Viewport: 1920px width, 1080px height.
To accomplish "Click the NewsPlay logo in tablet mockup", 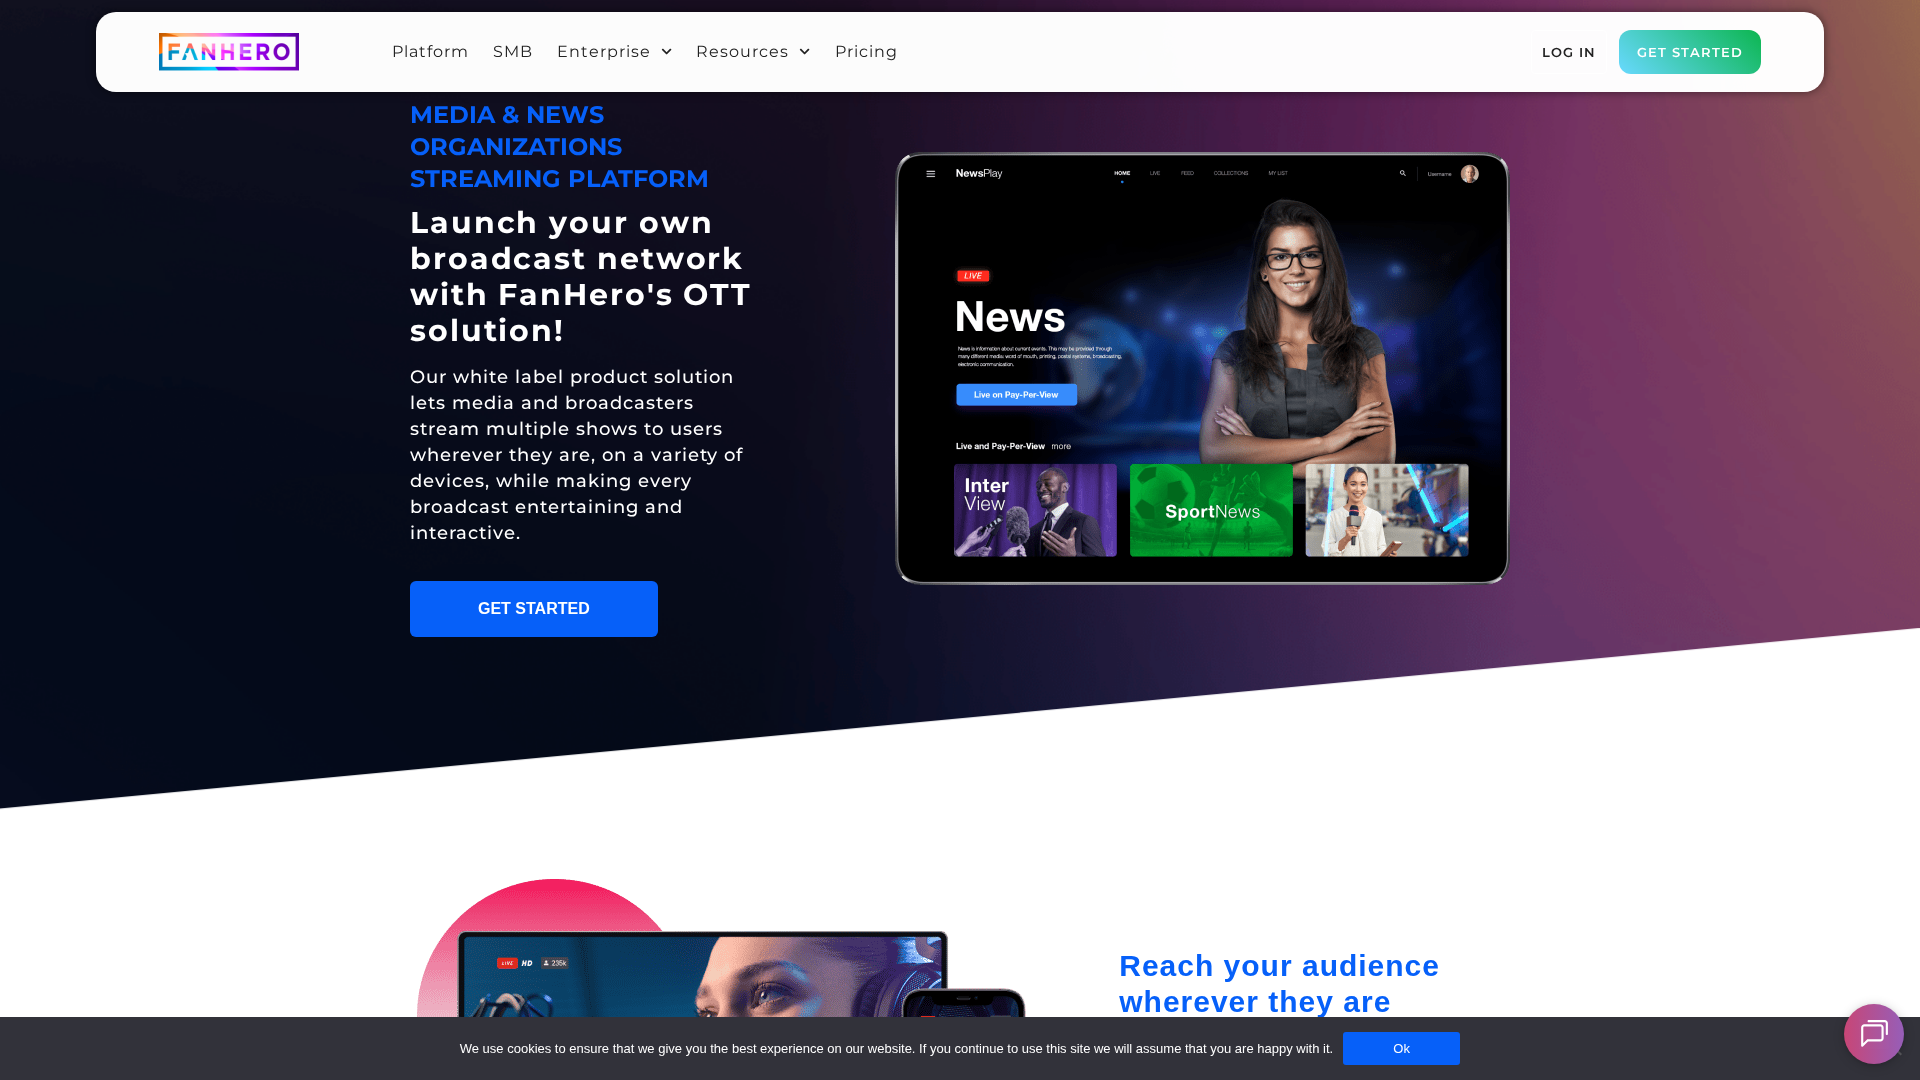I will click(978, 174).
